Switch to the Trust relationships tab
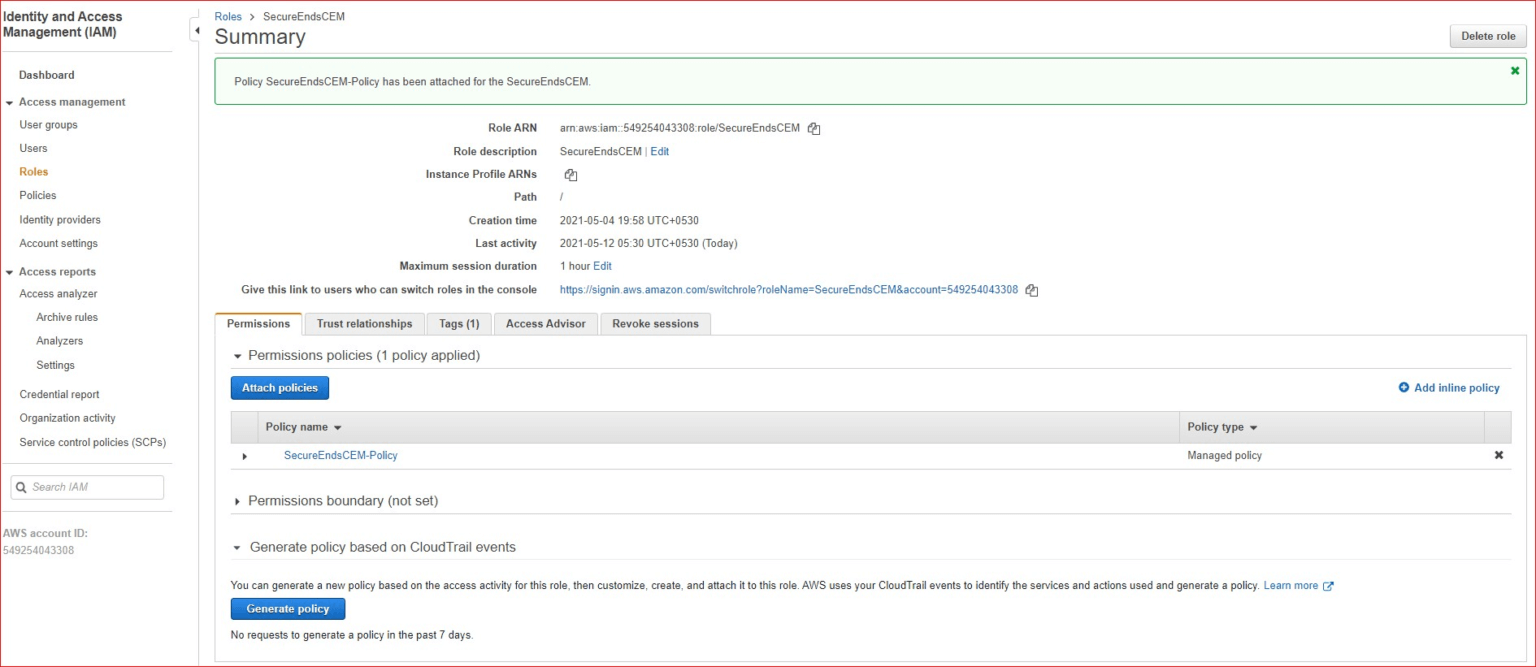Screen dimensions: 1536x667 click(x=363, y=323)
